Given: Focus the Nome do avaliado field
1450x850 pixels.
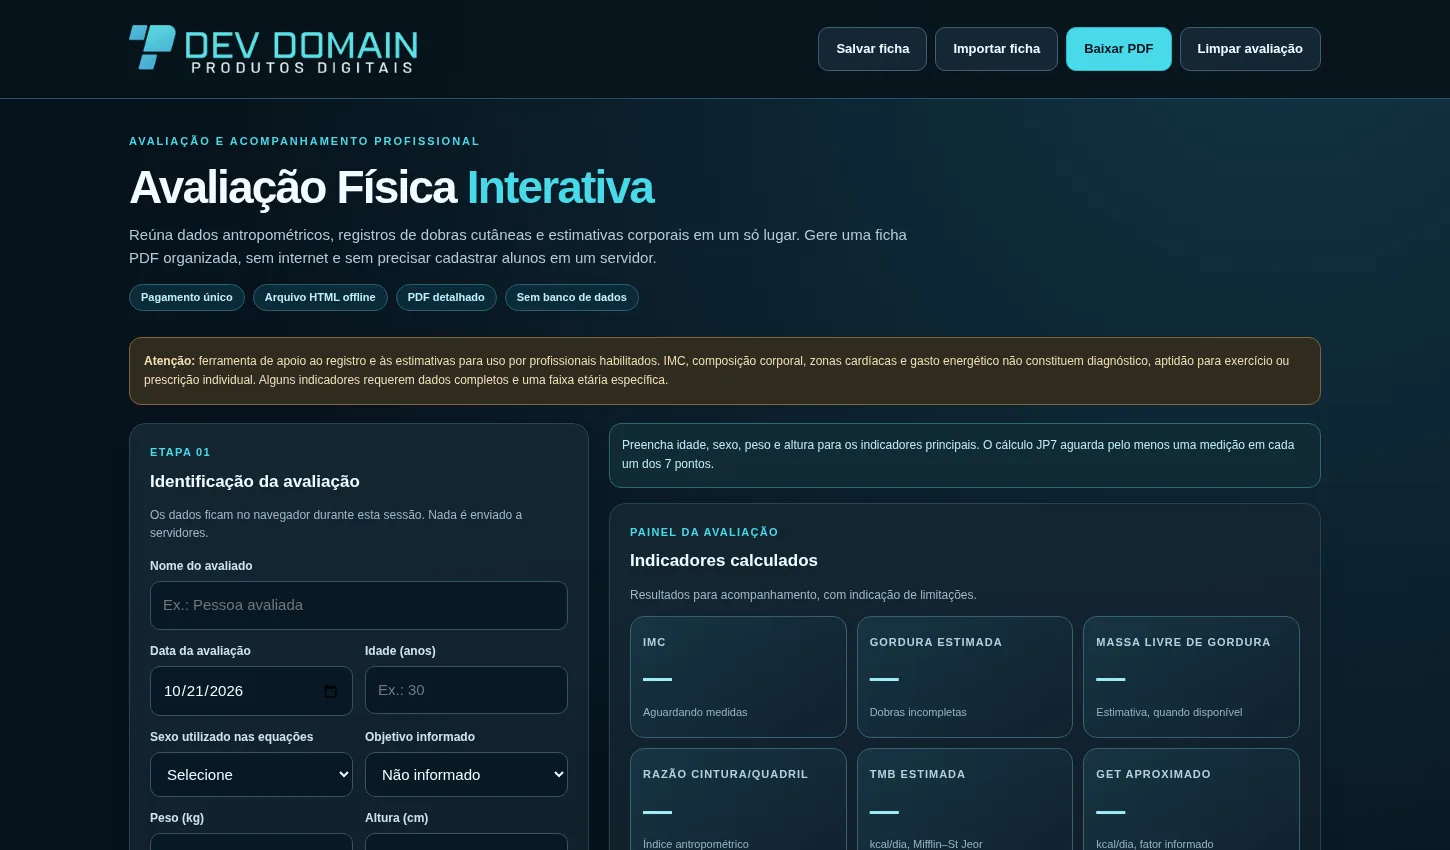Looking at the screenshot, I should [x=359, y=605].
